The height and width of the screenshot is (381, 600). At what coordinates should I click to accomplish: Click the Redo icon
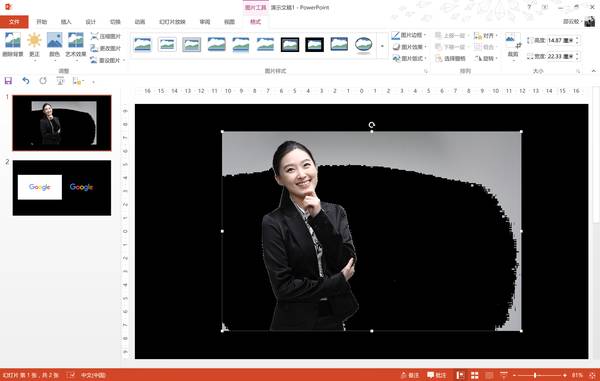point(43,81)
